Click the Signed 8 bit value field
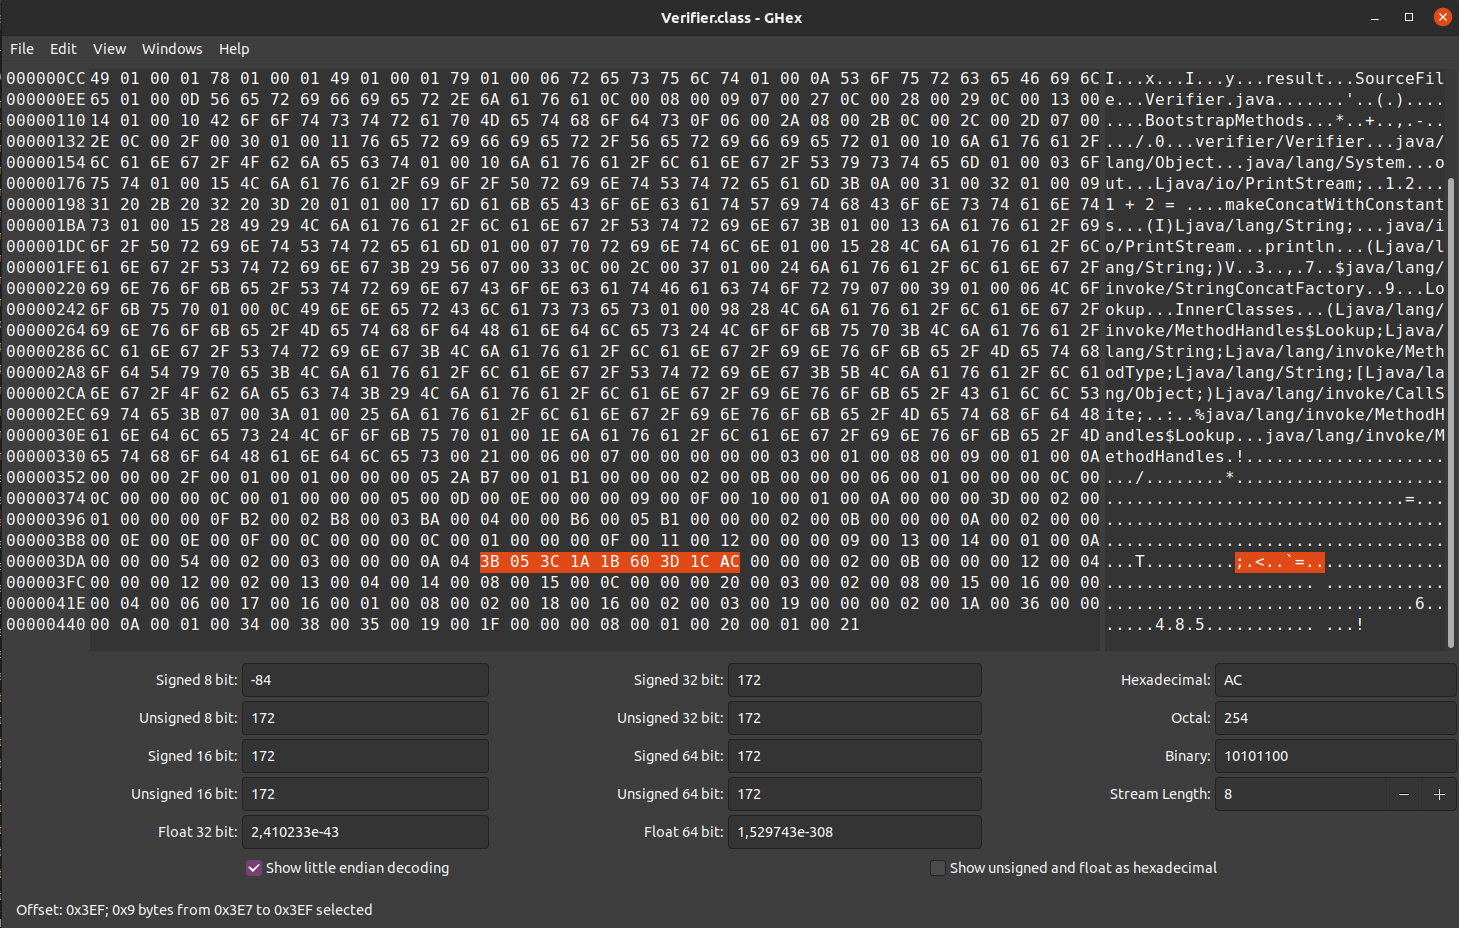Image resolution: width=1459 pixels, height=928 pixels. [x=365, y=680]
